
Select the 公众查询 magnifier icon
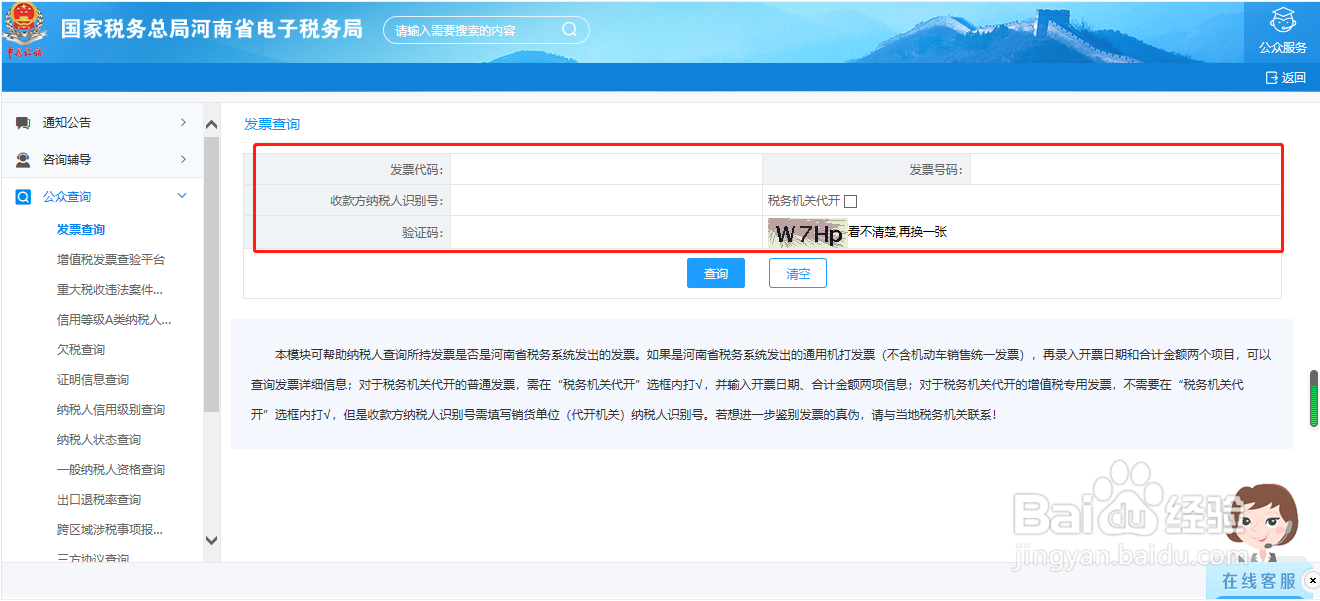click(23, 196)
